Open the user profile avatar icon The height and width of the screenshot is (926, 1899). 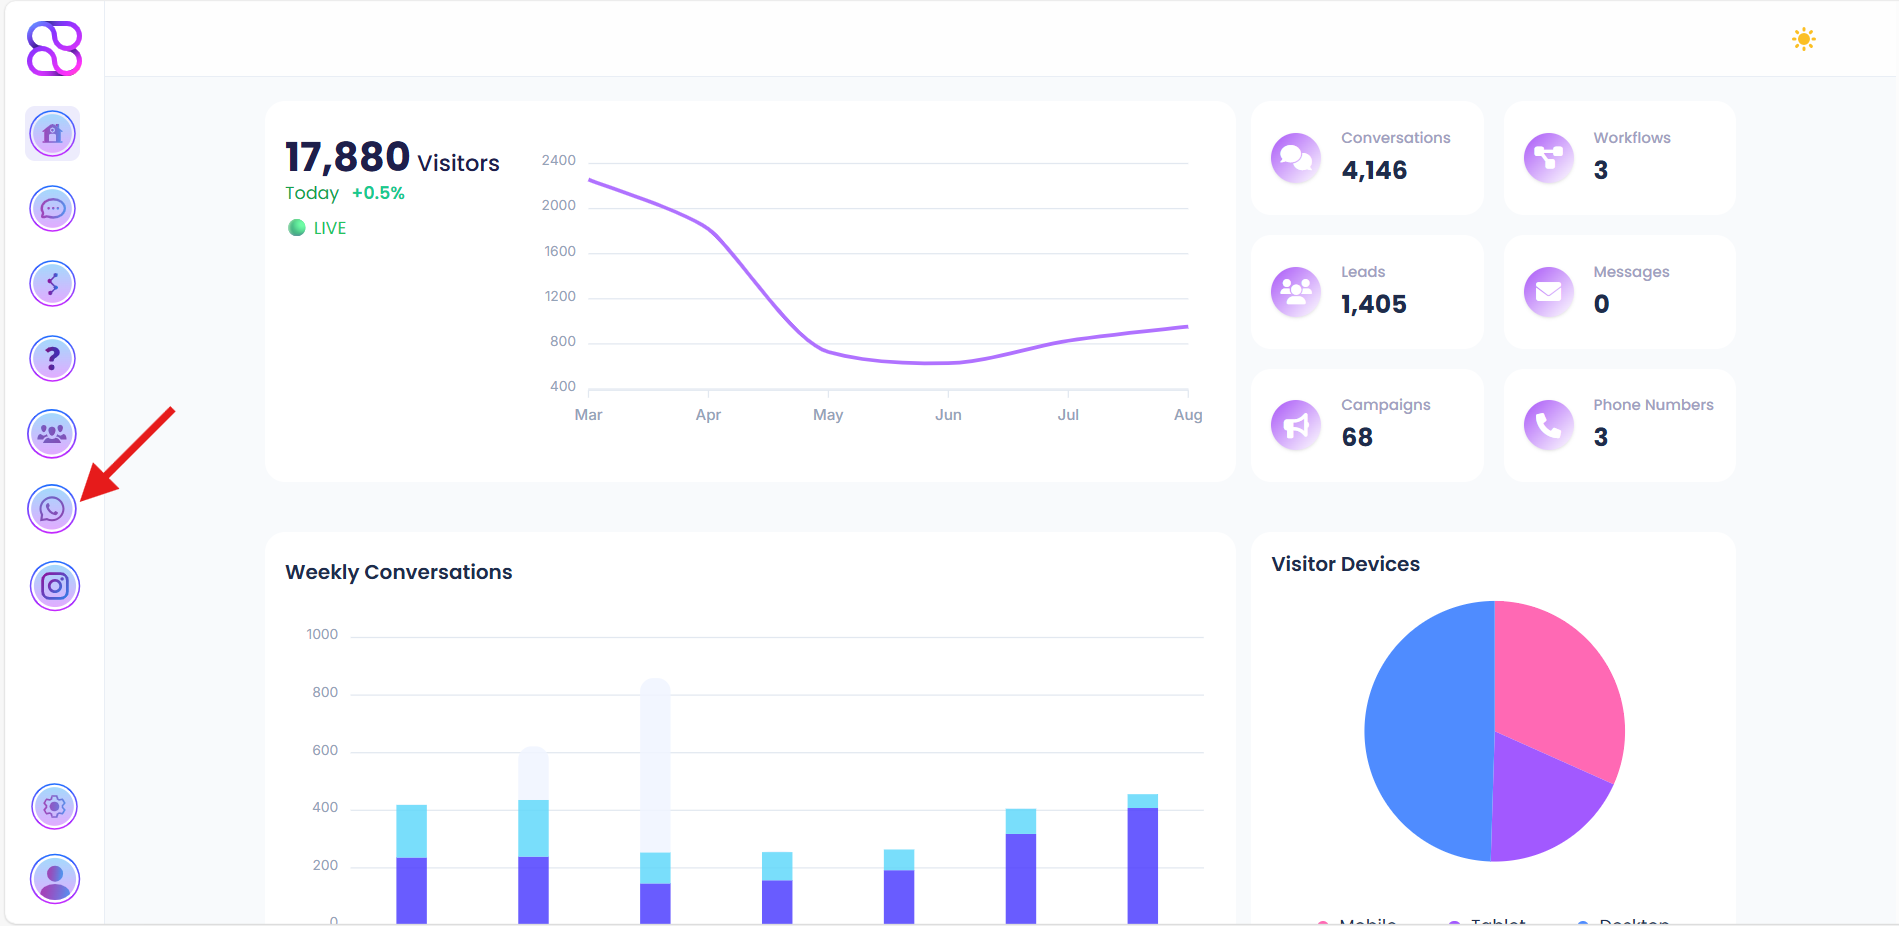click(x=55, y=879)
